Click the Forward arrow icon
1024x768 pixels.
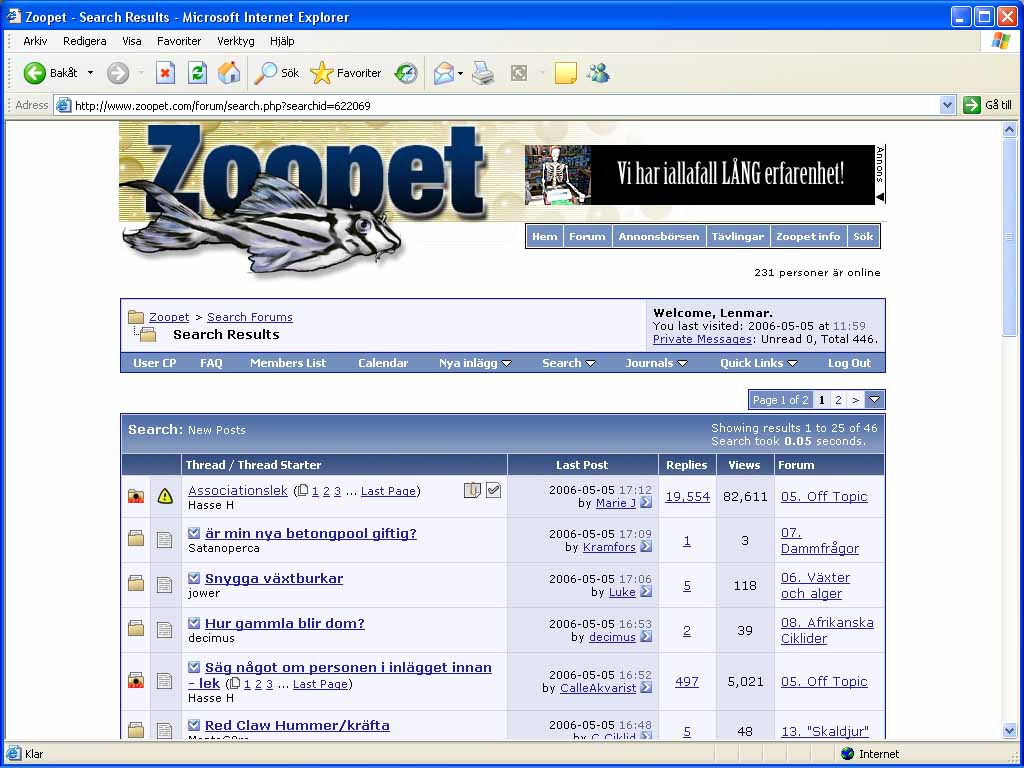point(118,73)
